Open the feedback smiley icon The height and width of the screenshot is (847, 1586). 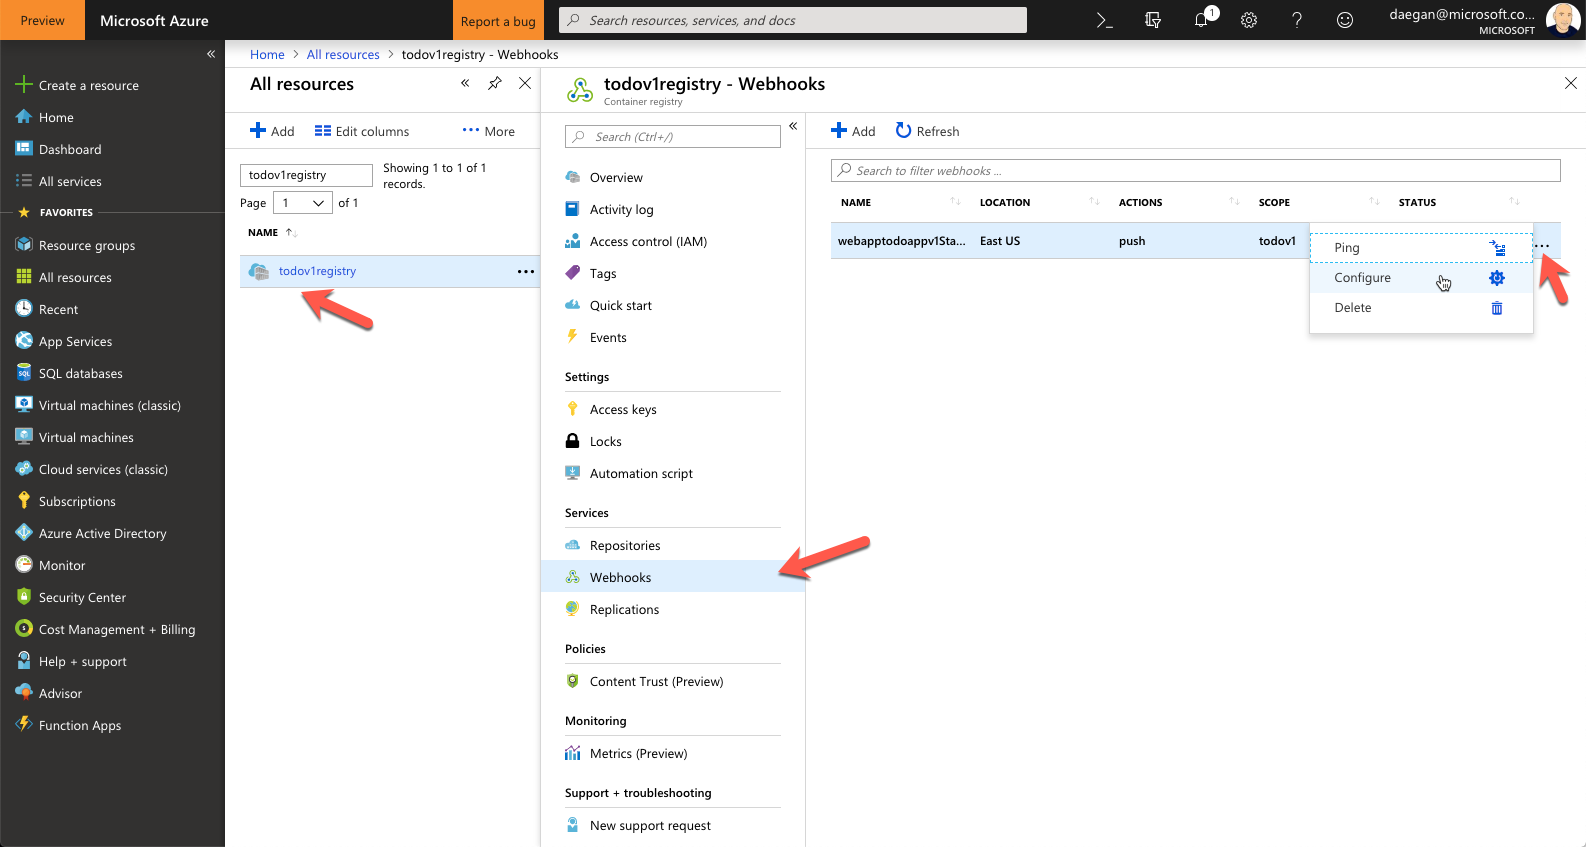point(1345,20)
